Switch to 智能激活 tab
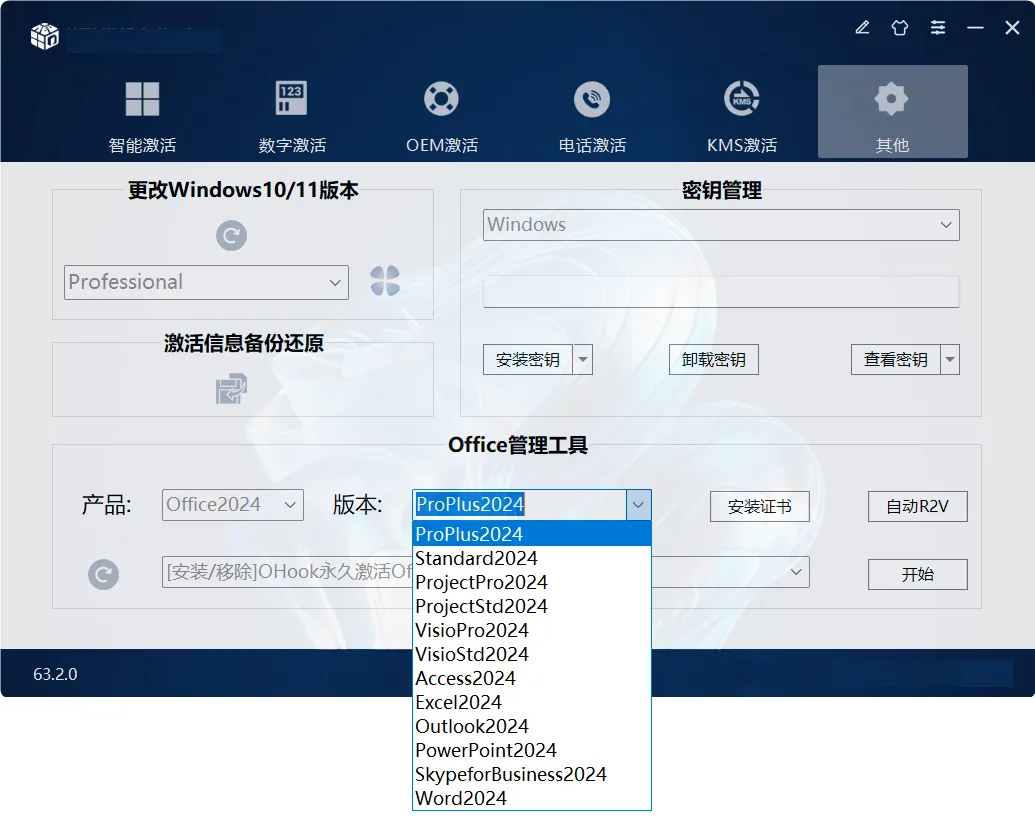Viewport: 1035px width, 819px height. point(143,116)
